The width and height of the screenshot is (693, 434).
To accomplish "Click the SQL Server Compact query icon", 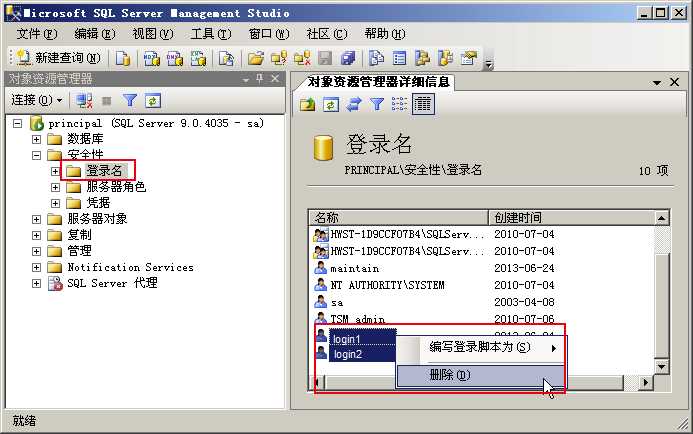I will pos(226,58).
